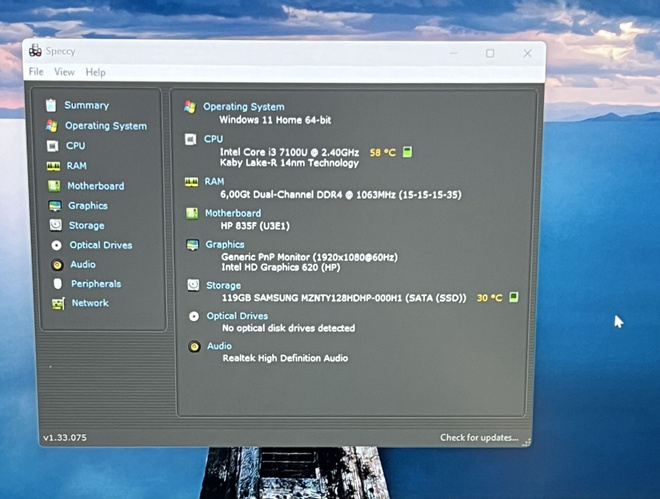660x499 pixels.
Task: Click the 'Check for updates...' link
Action: pyautogui.click(x=479, y=438)
